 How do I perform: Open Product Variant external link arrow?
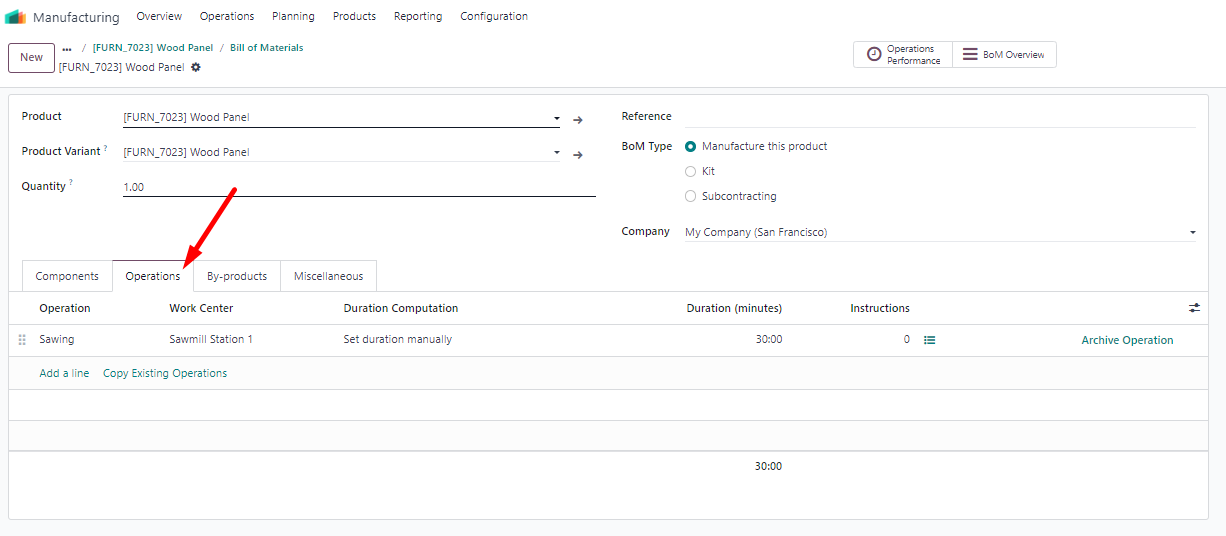tap(577, 155)
